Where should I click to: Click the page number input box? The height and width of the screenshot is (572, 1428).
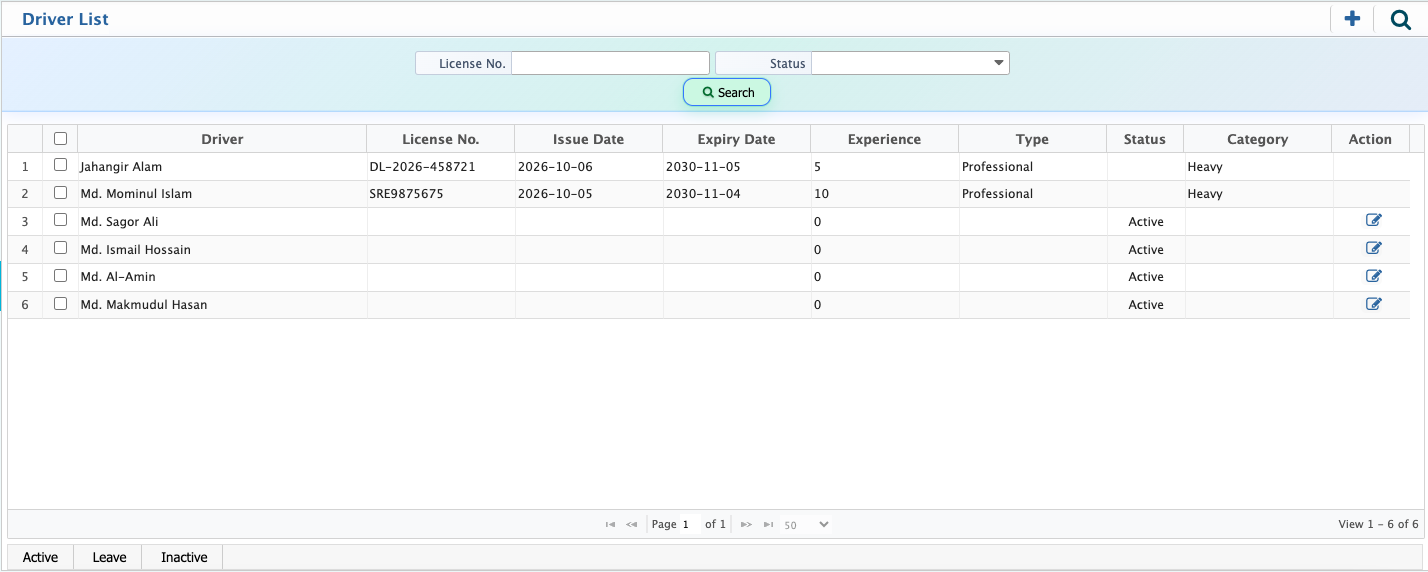click(x=690, y=524)
